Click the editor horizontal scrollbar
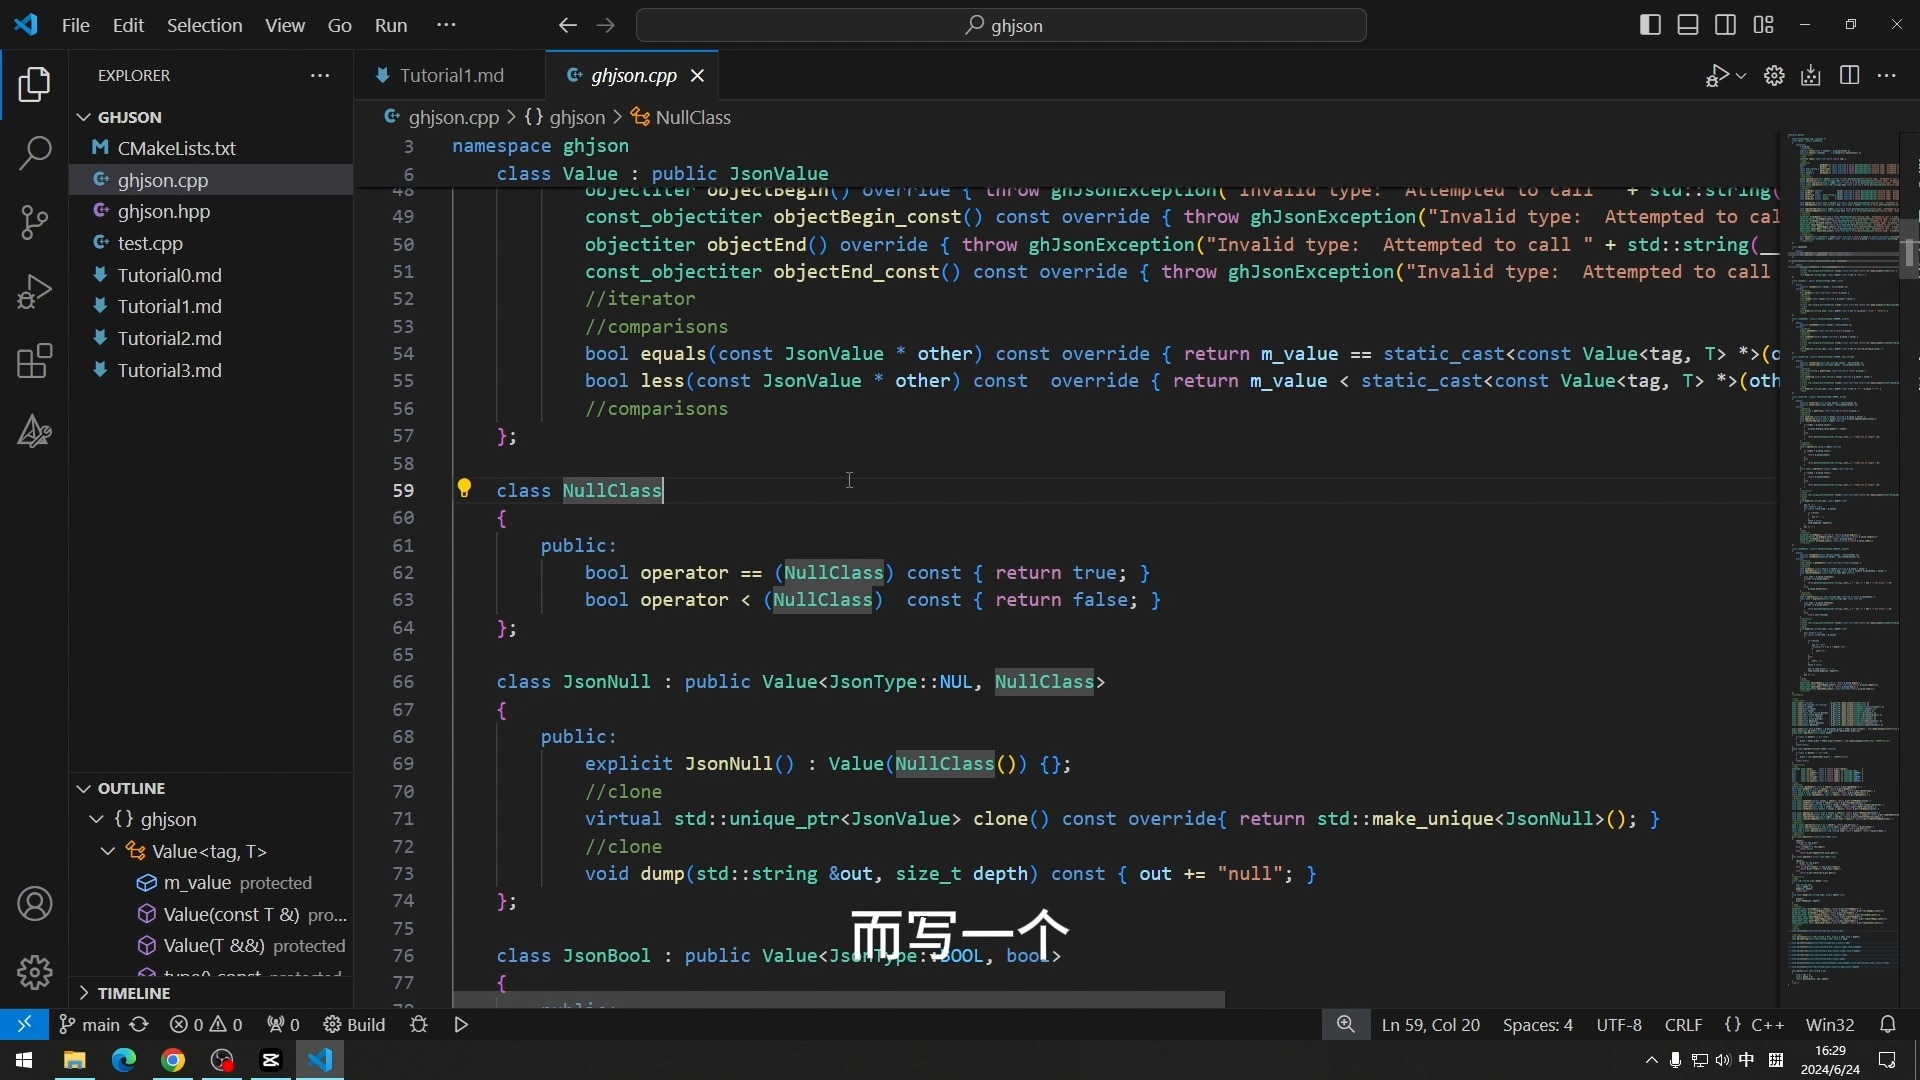This screenshot has width=1920, height=1080. click(839, 1000)
